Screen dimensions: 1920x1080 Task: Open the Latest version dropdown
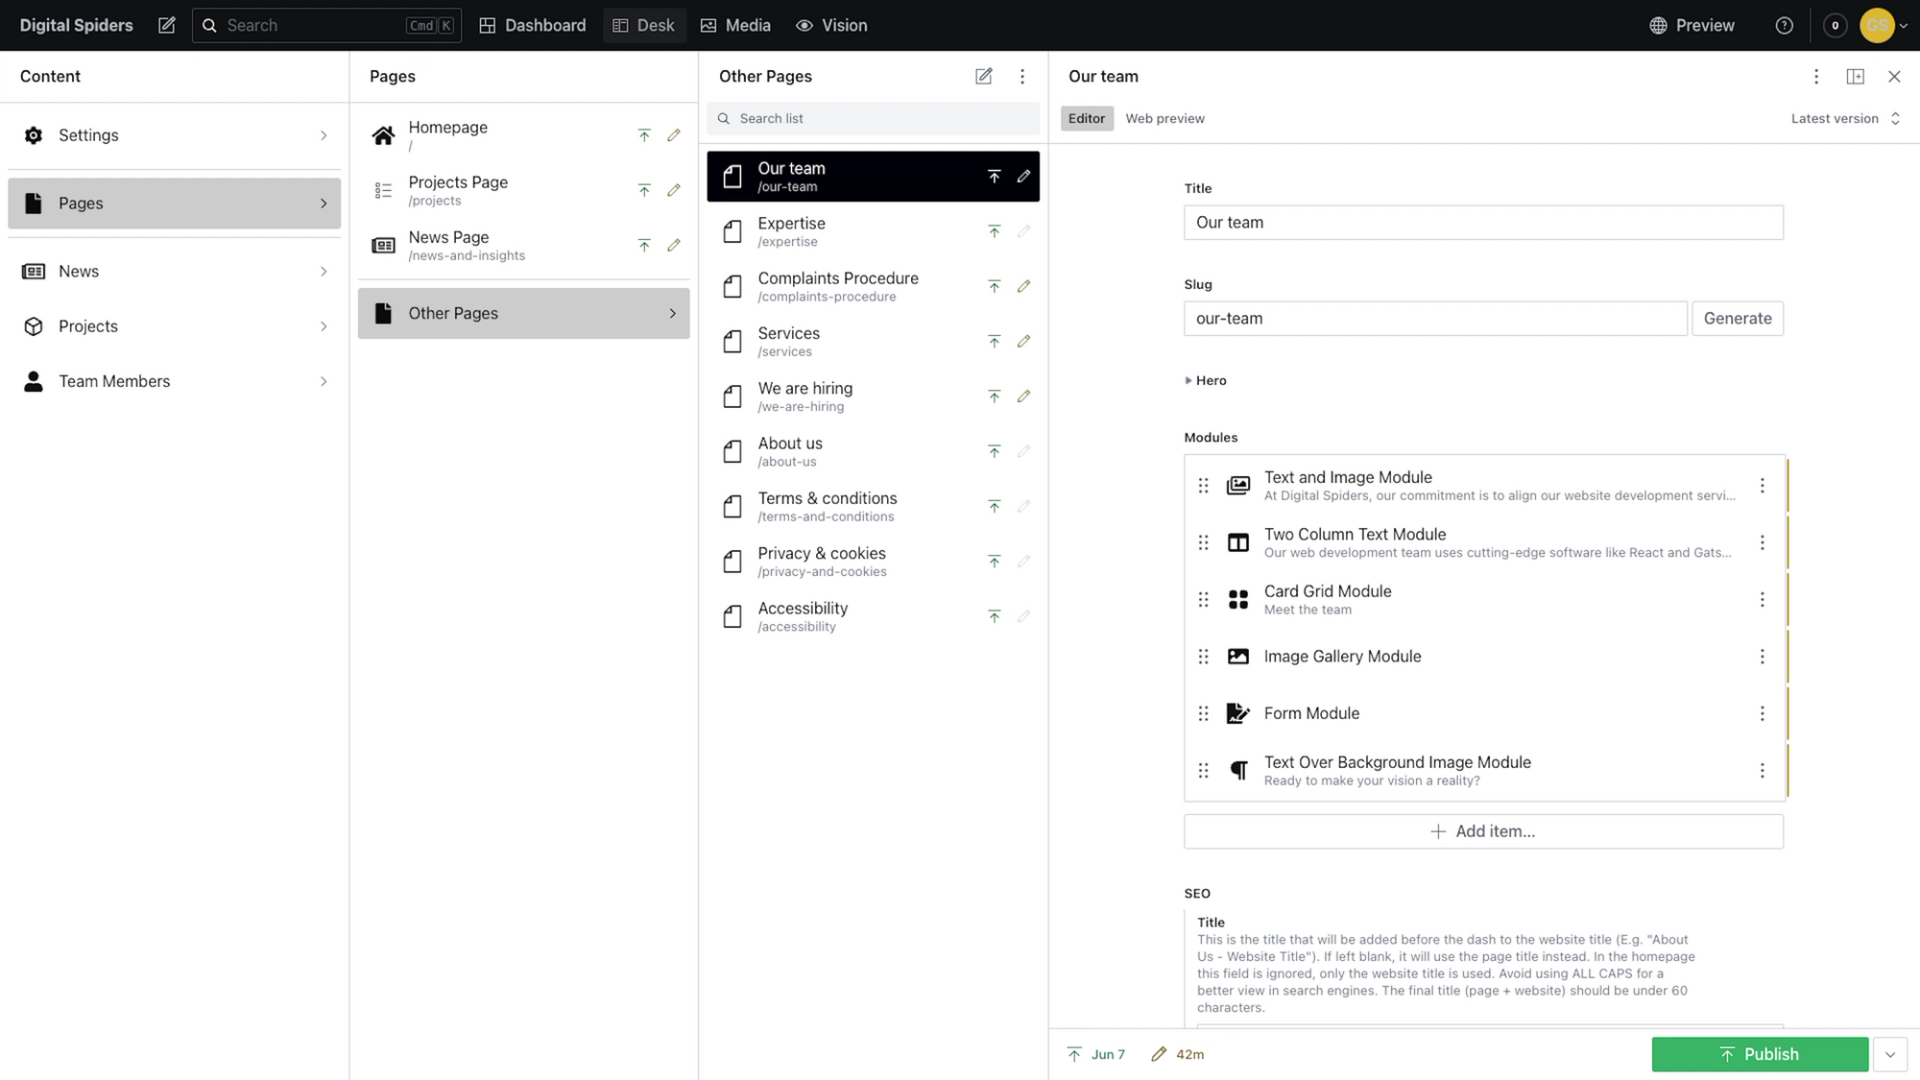pyautogui.click(x=1844, y=118)
